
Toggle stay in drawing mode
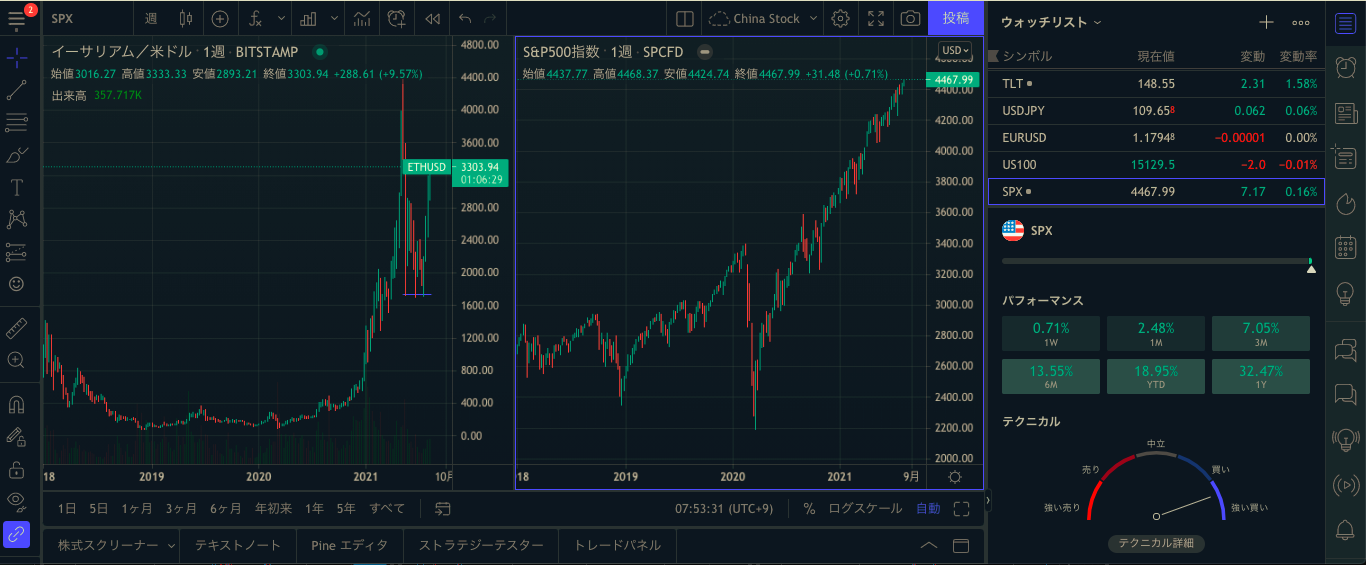click(x=17, y=436)
